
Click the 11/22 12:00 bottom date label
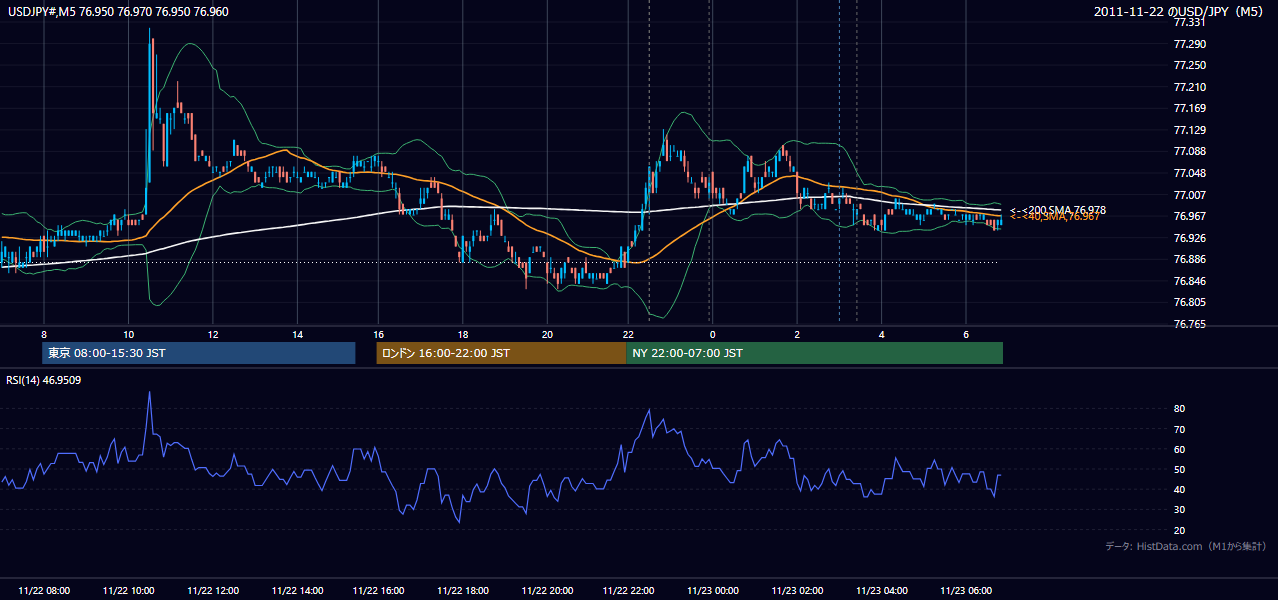213,591
